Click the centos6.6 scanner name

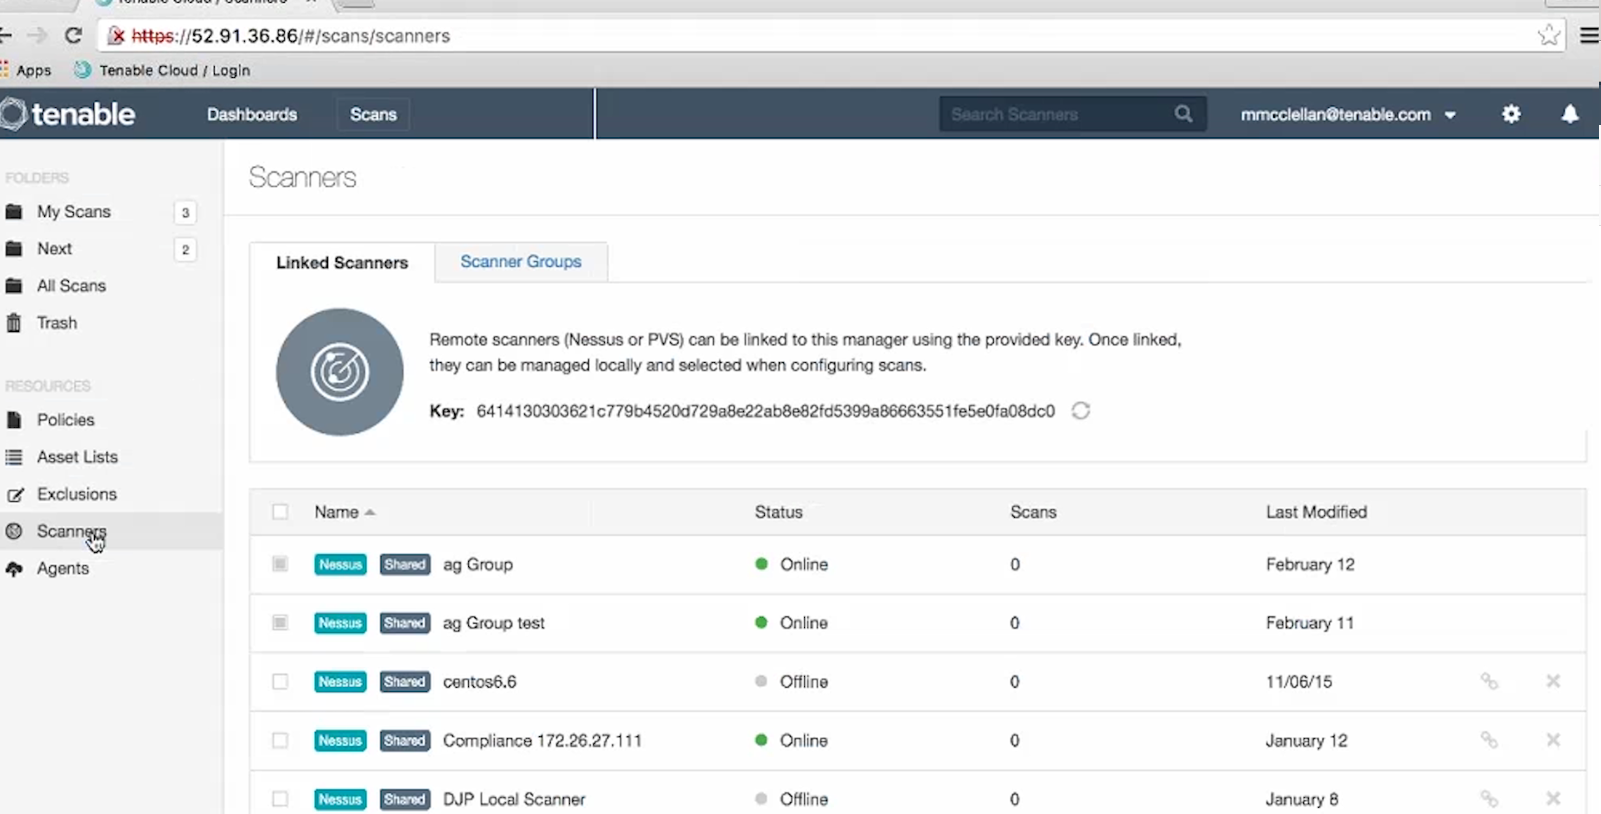pos(480,682)
